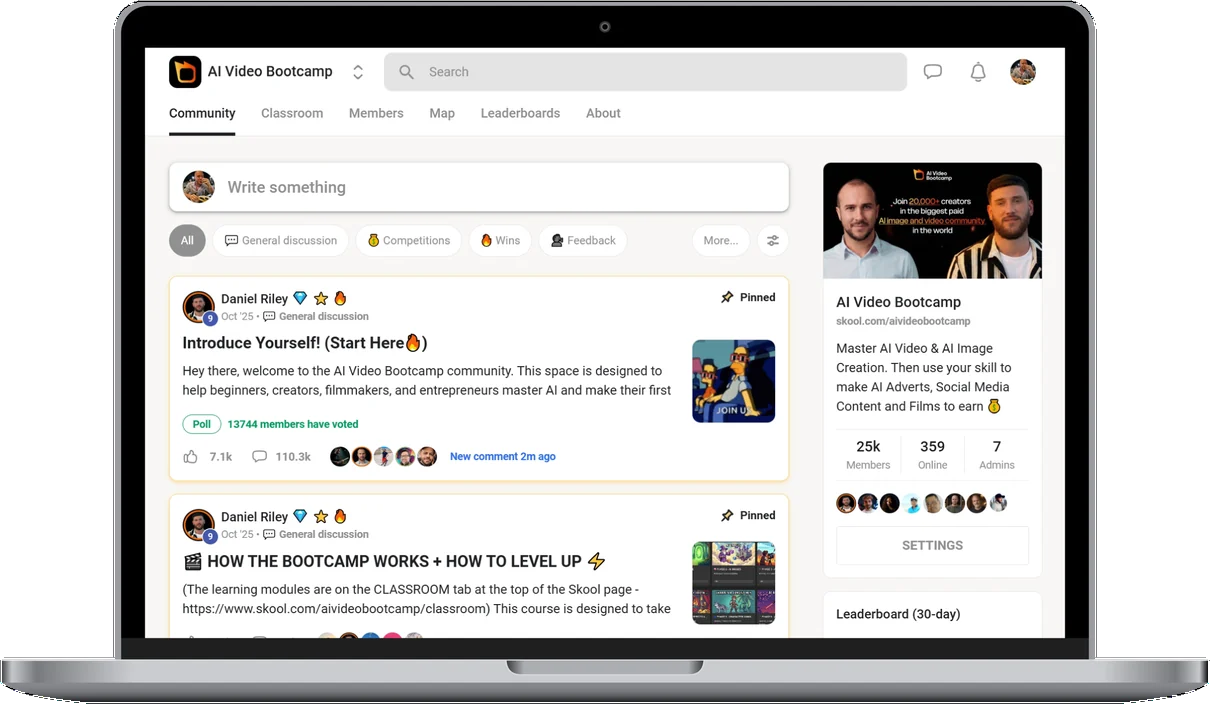This screenshot has height=704, width=1210.
Task: Click Pinned icon on HOW THE BOOTCAMP WORKS post
Action: point(727,515)
